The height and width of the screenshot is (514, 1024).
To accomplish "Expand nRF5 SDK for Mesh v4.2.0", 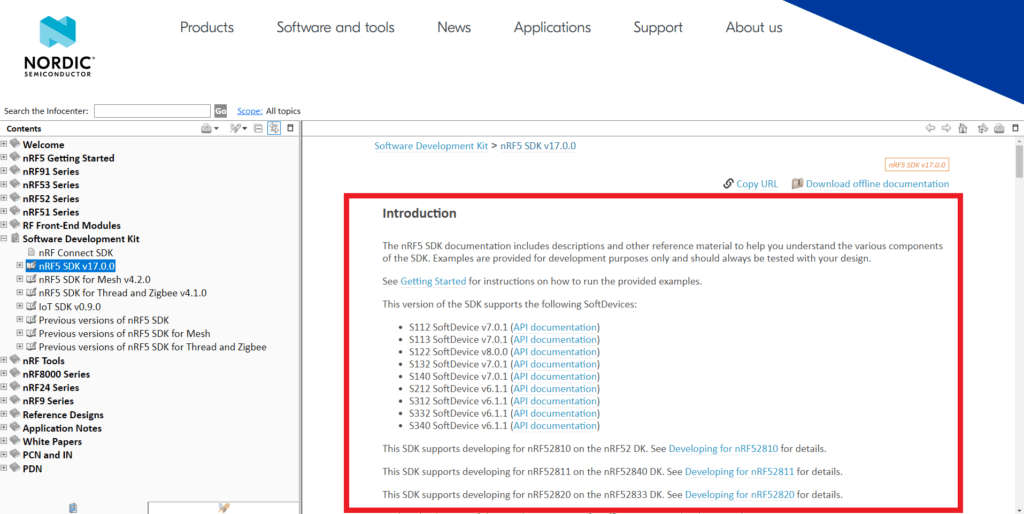I will 20,279.
